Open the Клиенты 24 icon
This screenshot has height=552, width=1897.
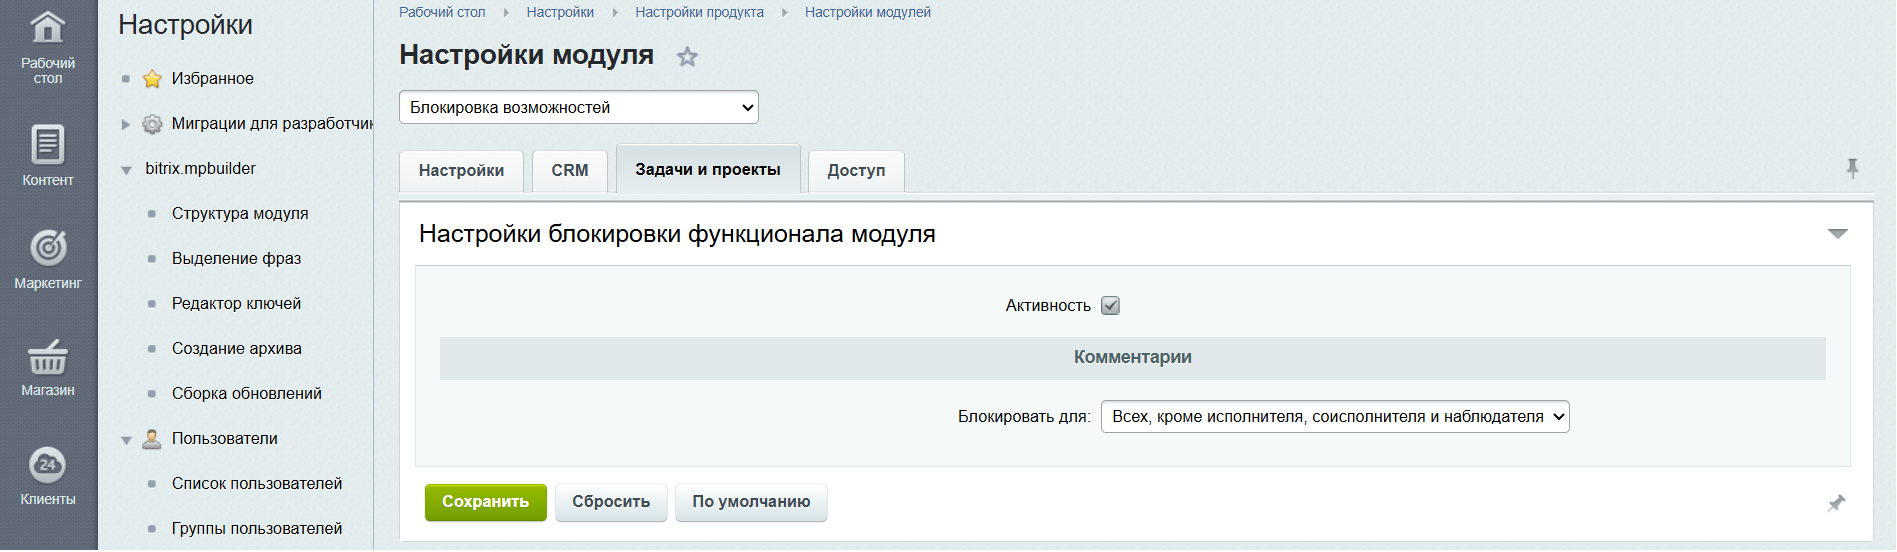48,465
